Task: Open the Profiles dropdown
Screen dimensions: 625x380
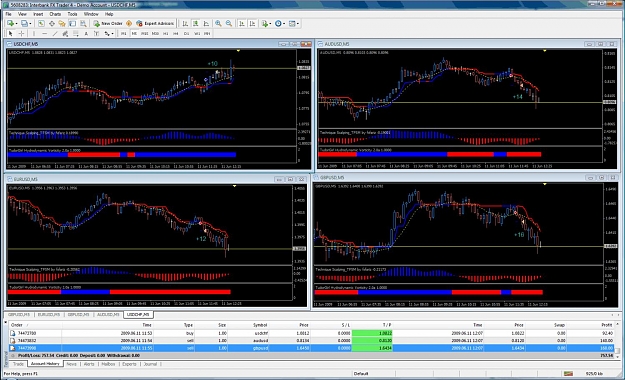Action: coord(26,24)
